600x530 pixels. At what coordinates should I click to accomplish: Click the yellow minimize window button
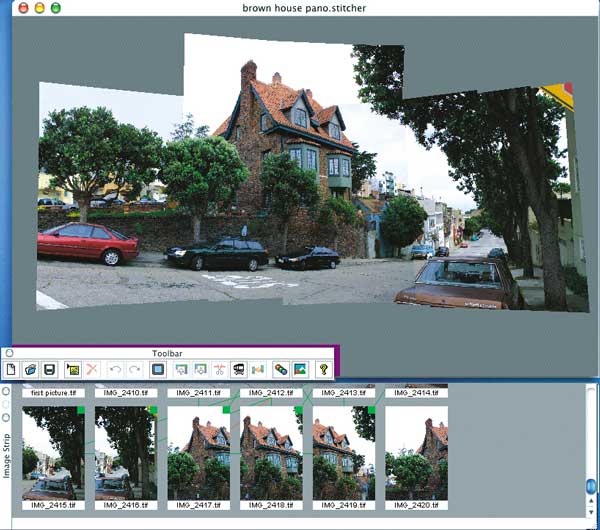point(39,8)
